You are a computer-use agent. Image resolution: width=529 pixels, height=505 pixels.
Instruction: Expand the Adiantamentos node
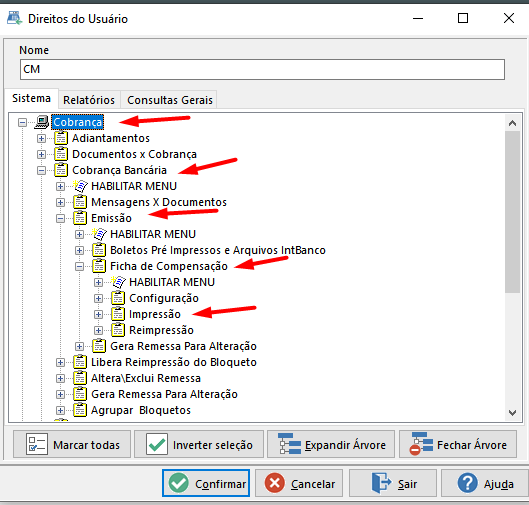[x=41, y=138]
